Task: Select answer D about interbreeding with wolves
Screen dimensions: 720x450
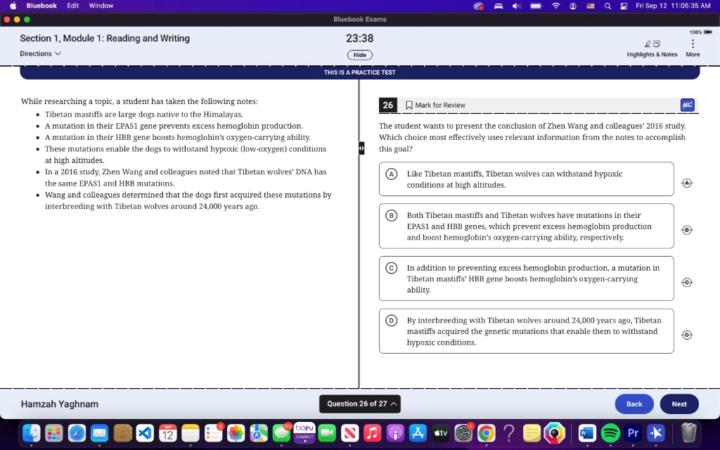Action: click(526, 331)
